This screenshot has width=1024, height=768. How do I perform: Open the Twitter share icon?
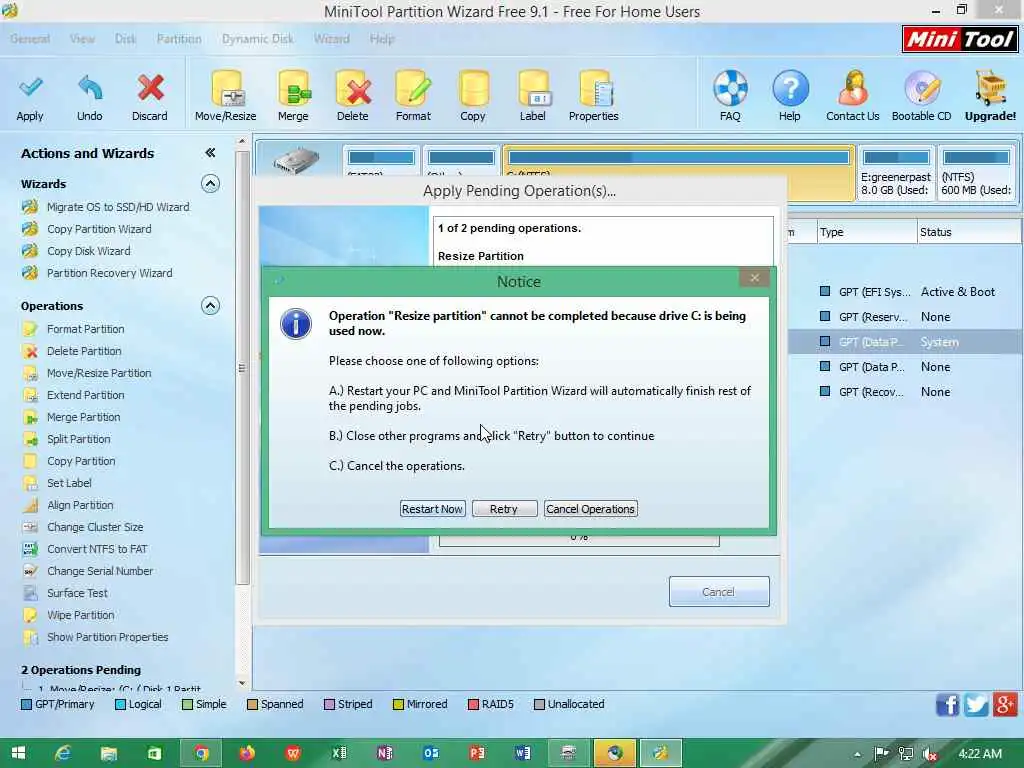tap(976, 705)
